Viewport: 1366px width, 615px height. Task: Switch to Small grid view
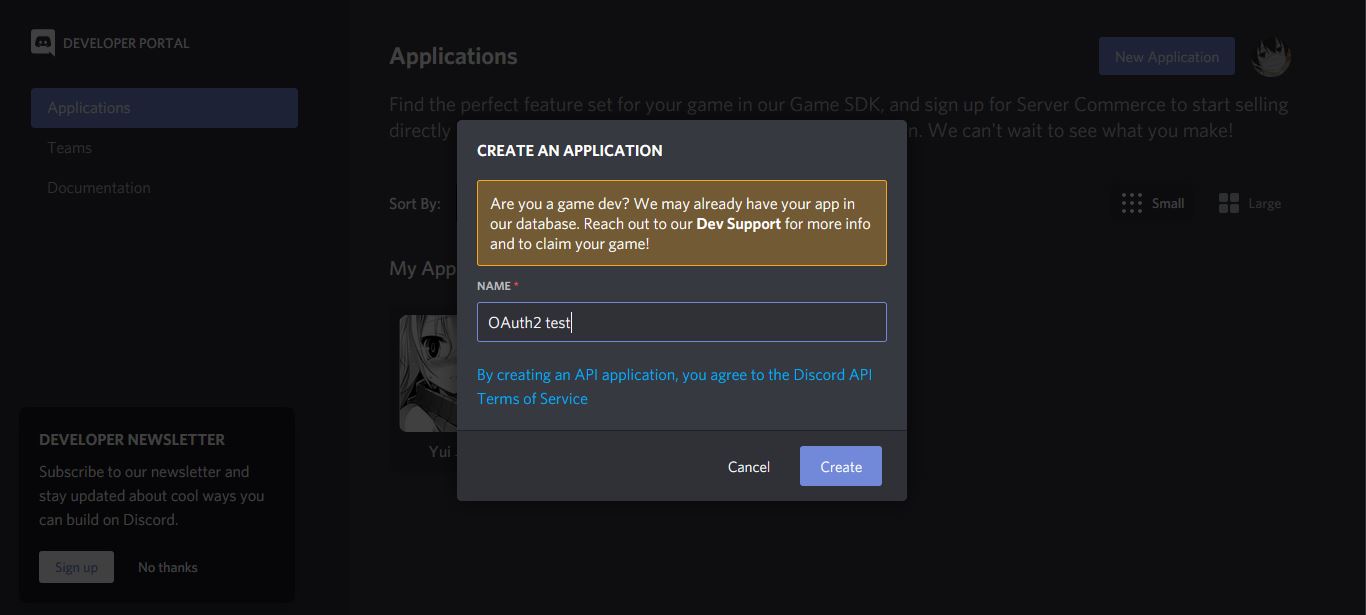pos(1153,203)
